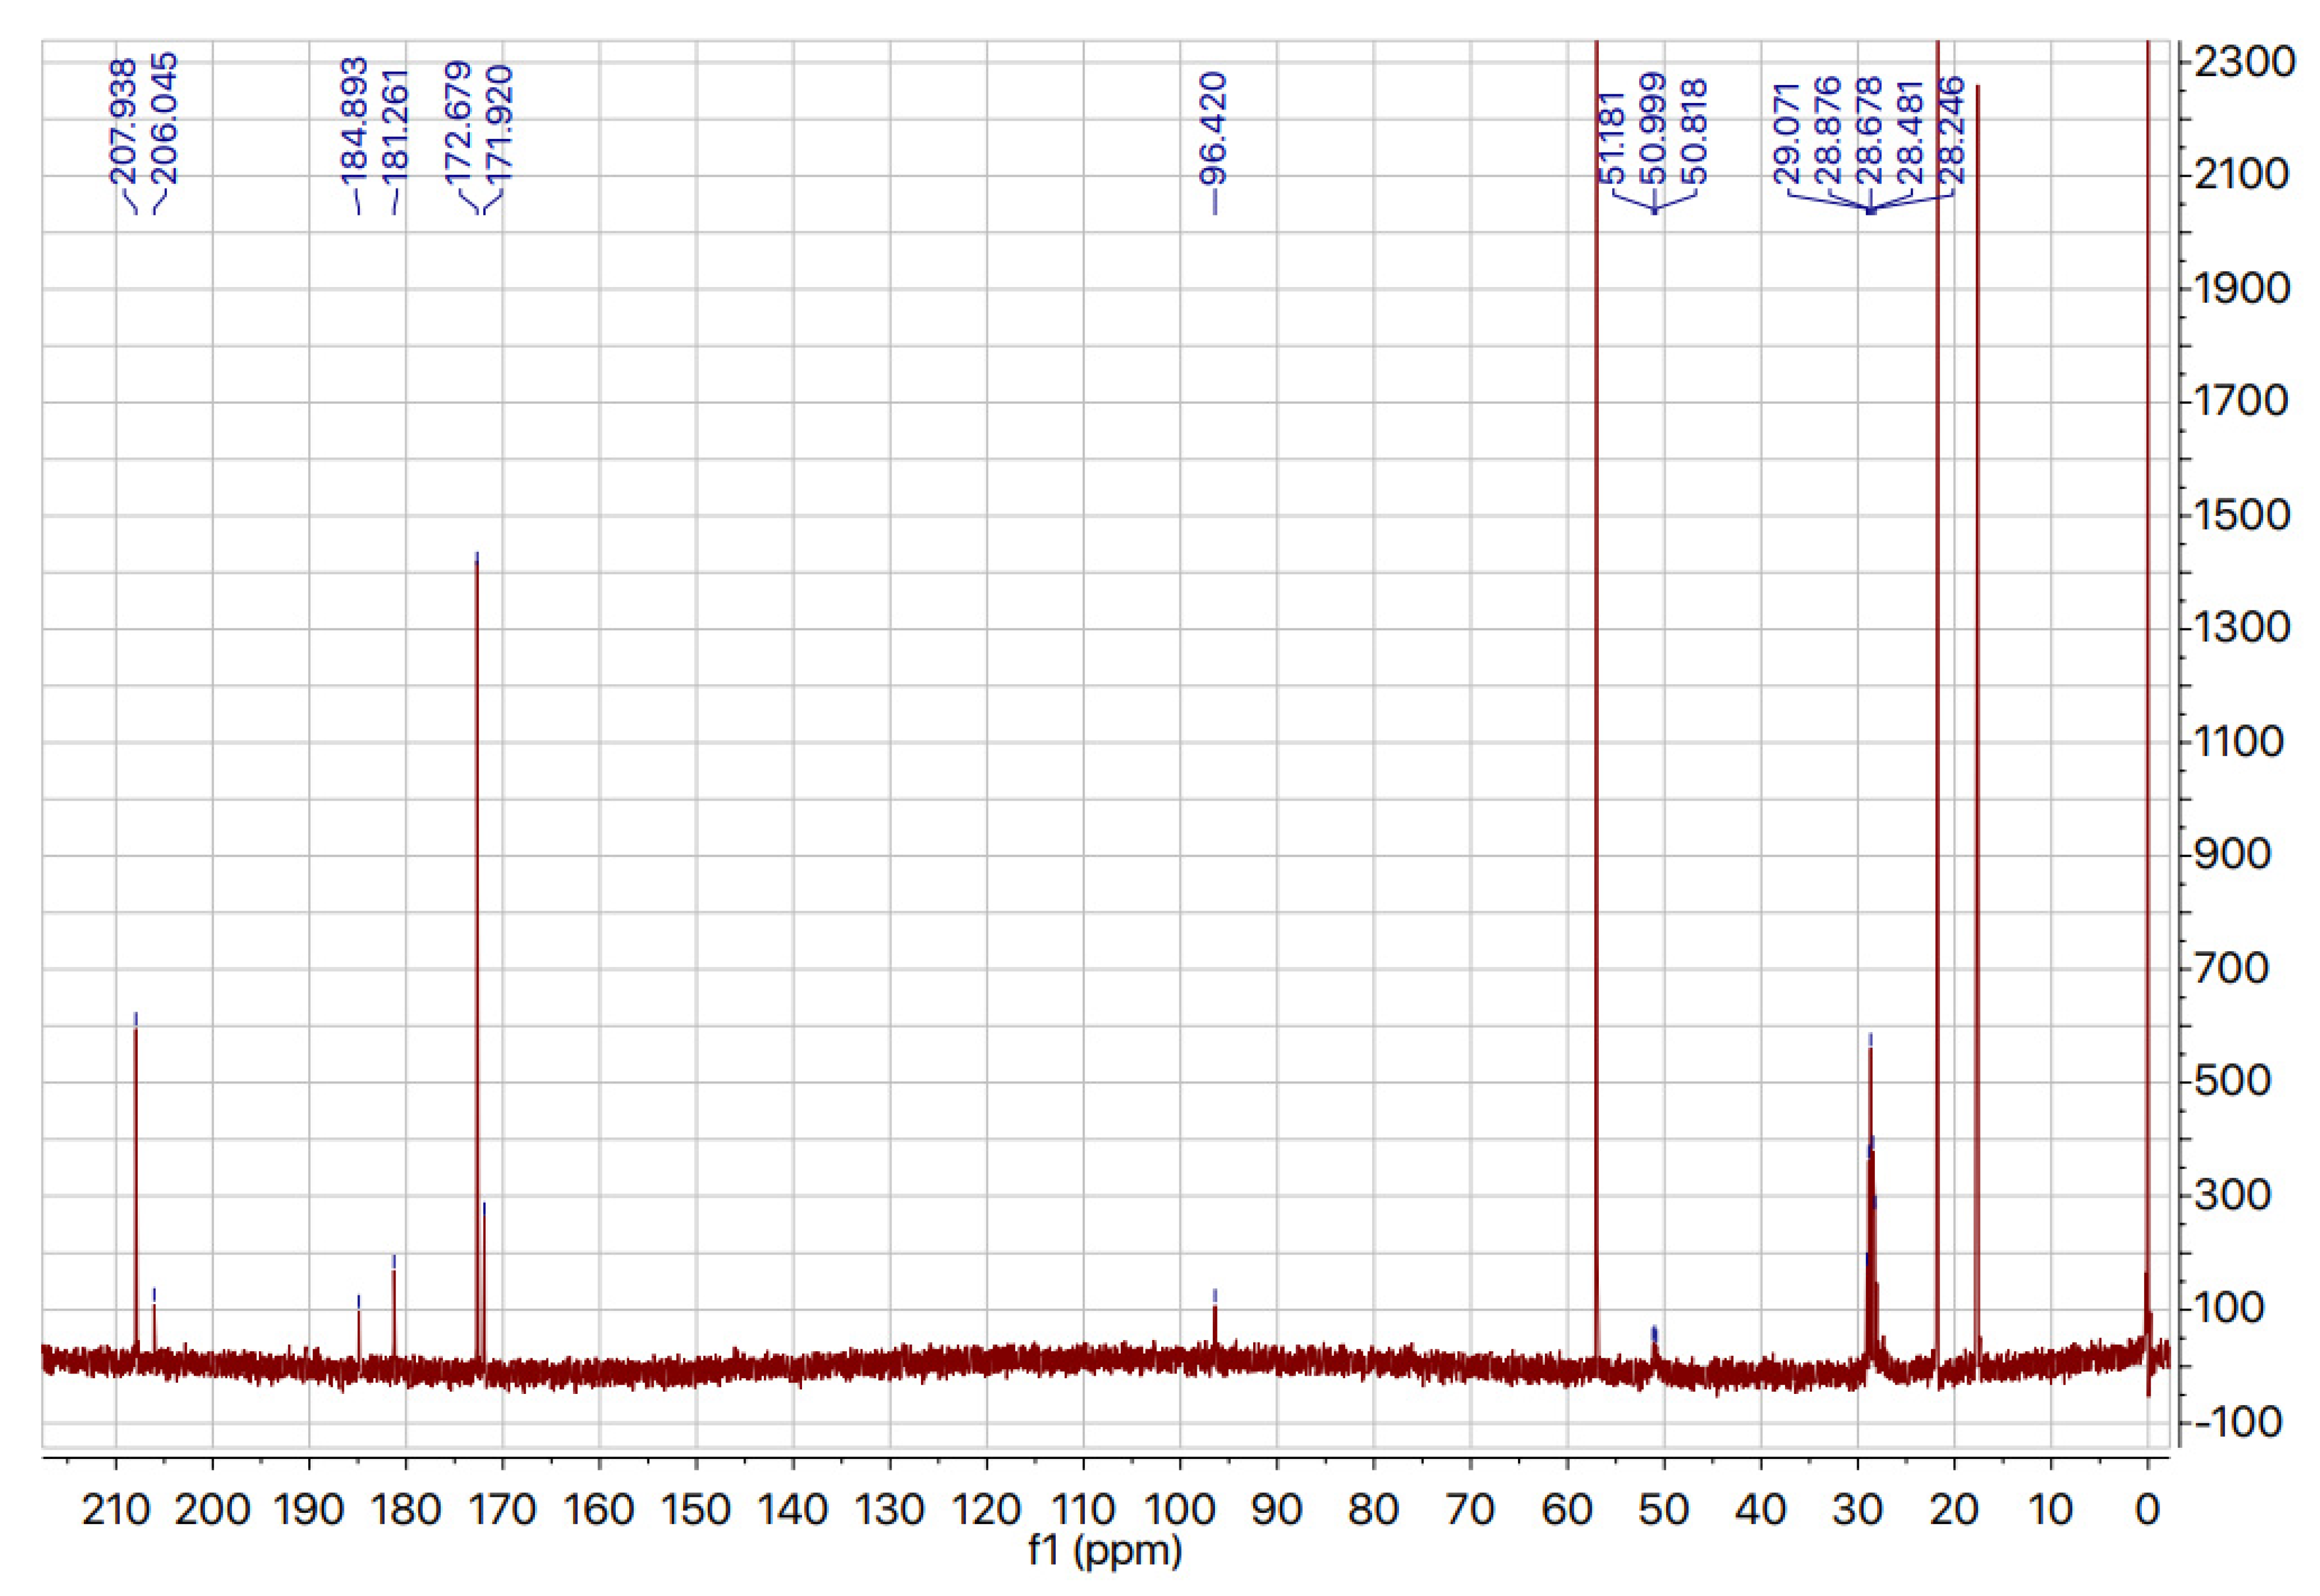2320x1596 pixels.
Task: Click the 50.818 peak label
Action: click(x=1694, y=132)
